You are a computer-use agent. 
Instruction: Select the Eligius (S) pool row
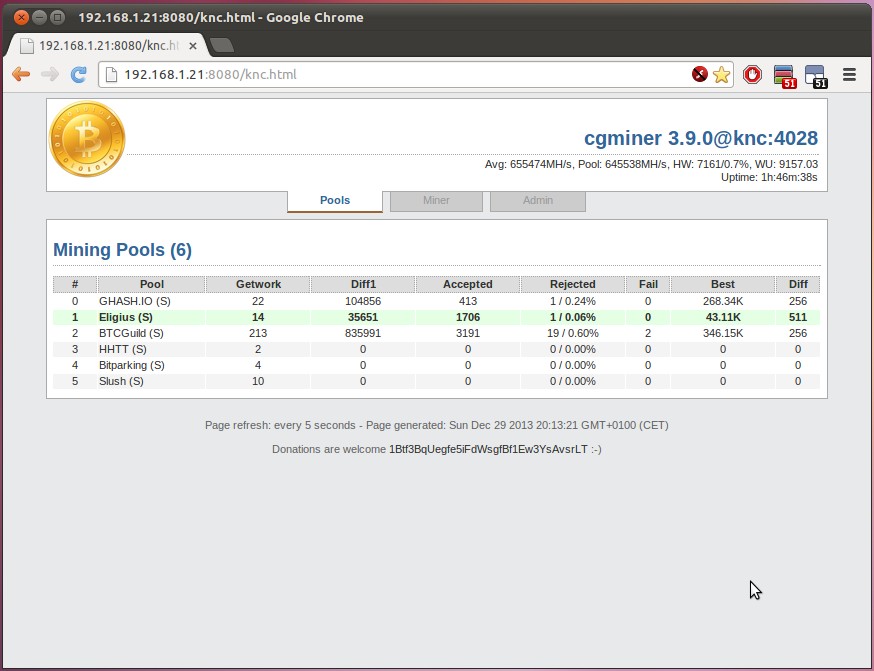436,317
